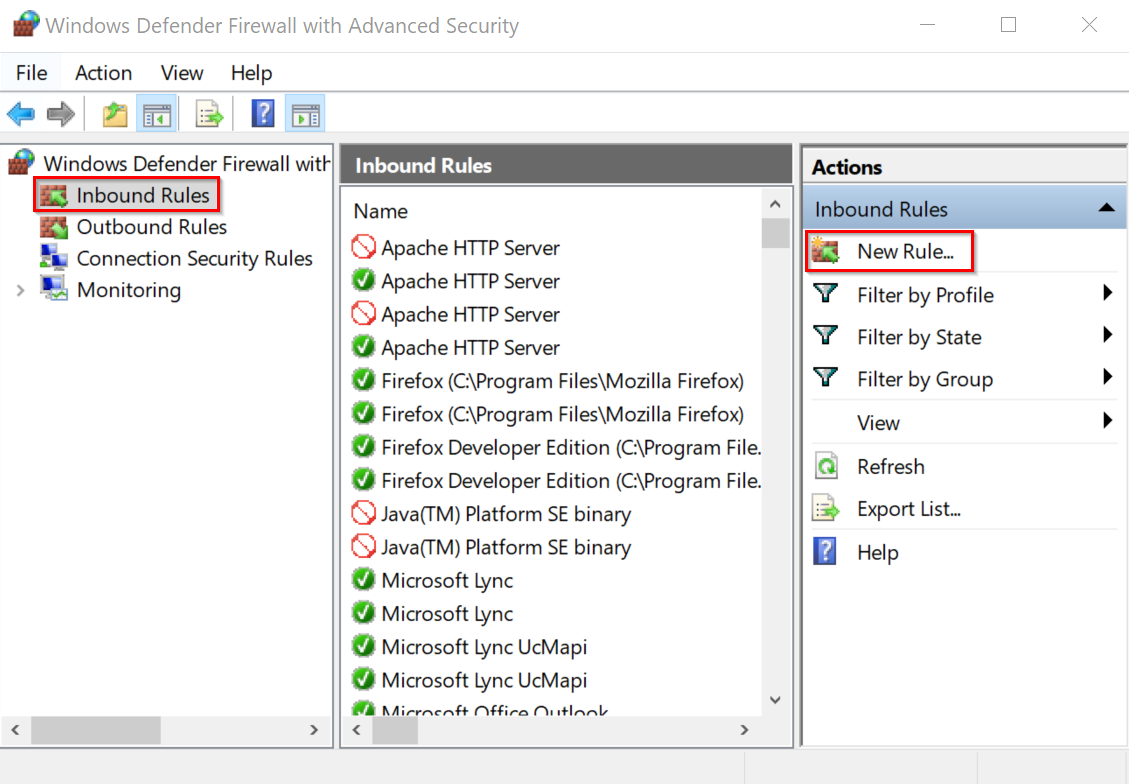The image size is (1129, 784).
Task: Click the Forward arrow toolbar icon
Action: coord(61,114)
